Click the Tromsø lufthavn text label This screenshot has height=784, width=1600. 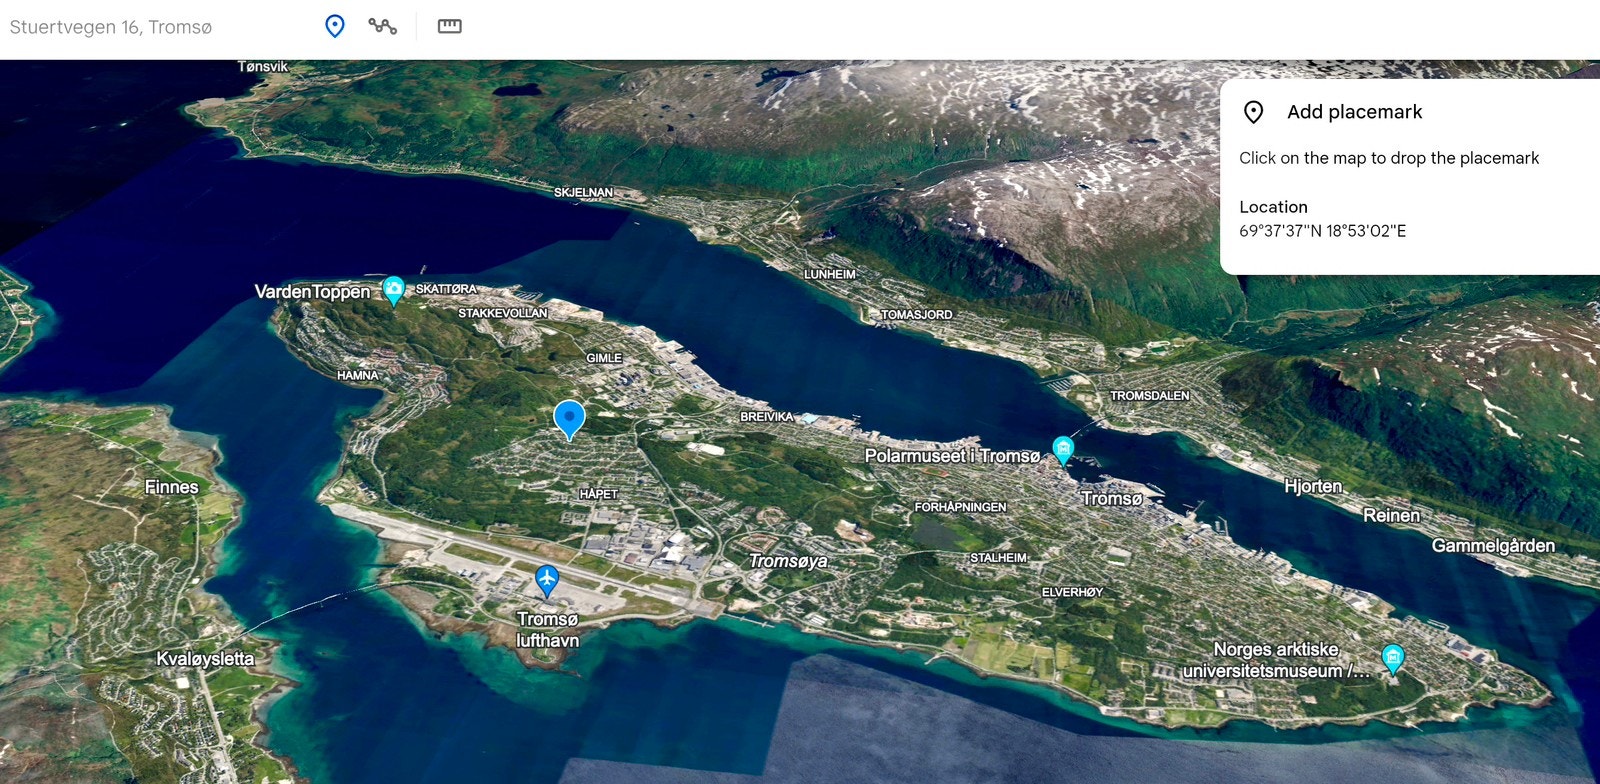(x=547, y=630)
